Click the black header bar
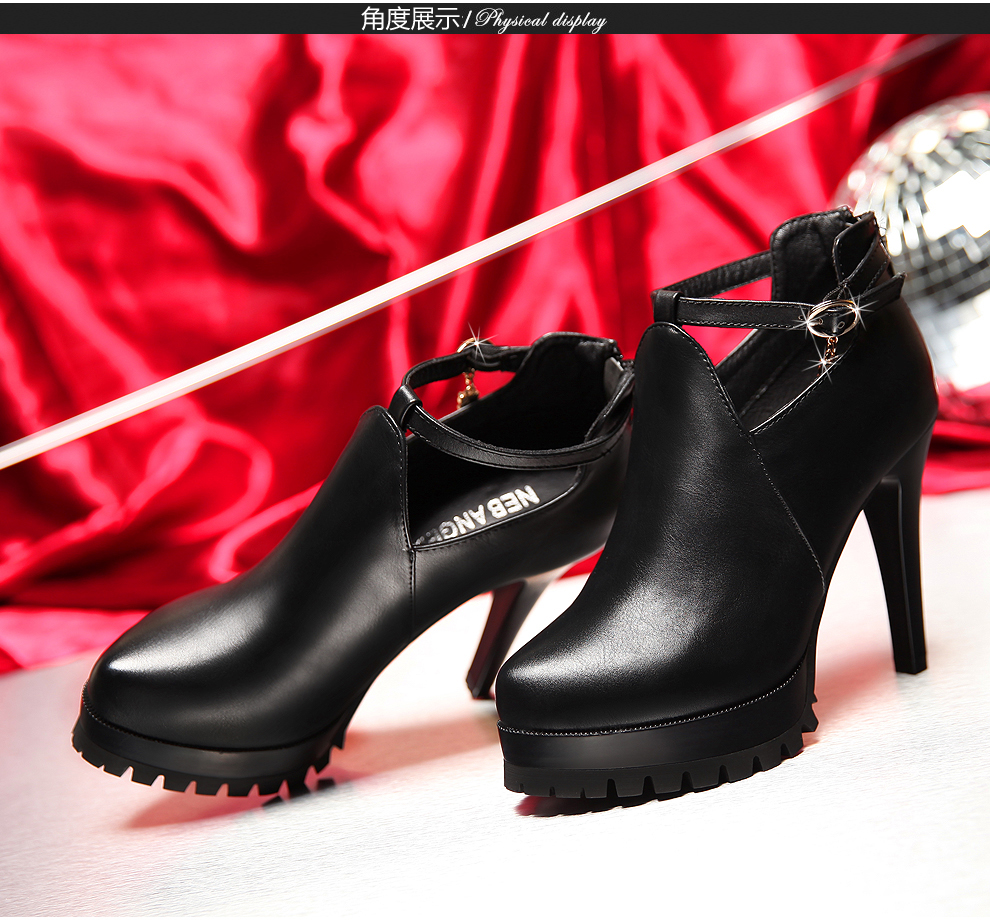This screenshot has height=920, width=990. coord(800,18)
